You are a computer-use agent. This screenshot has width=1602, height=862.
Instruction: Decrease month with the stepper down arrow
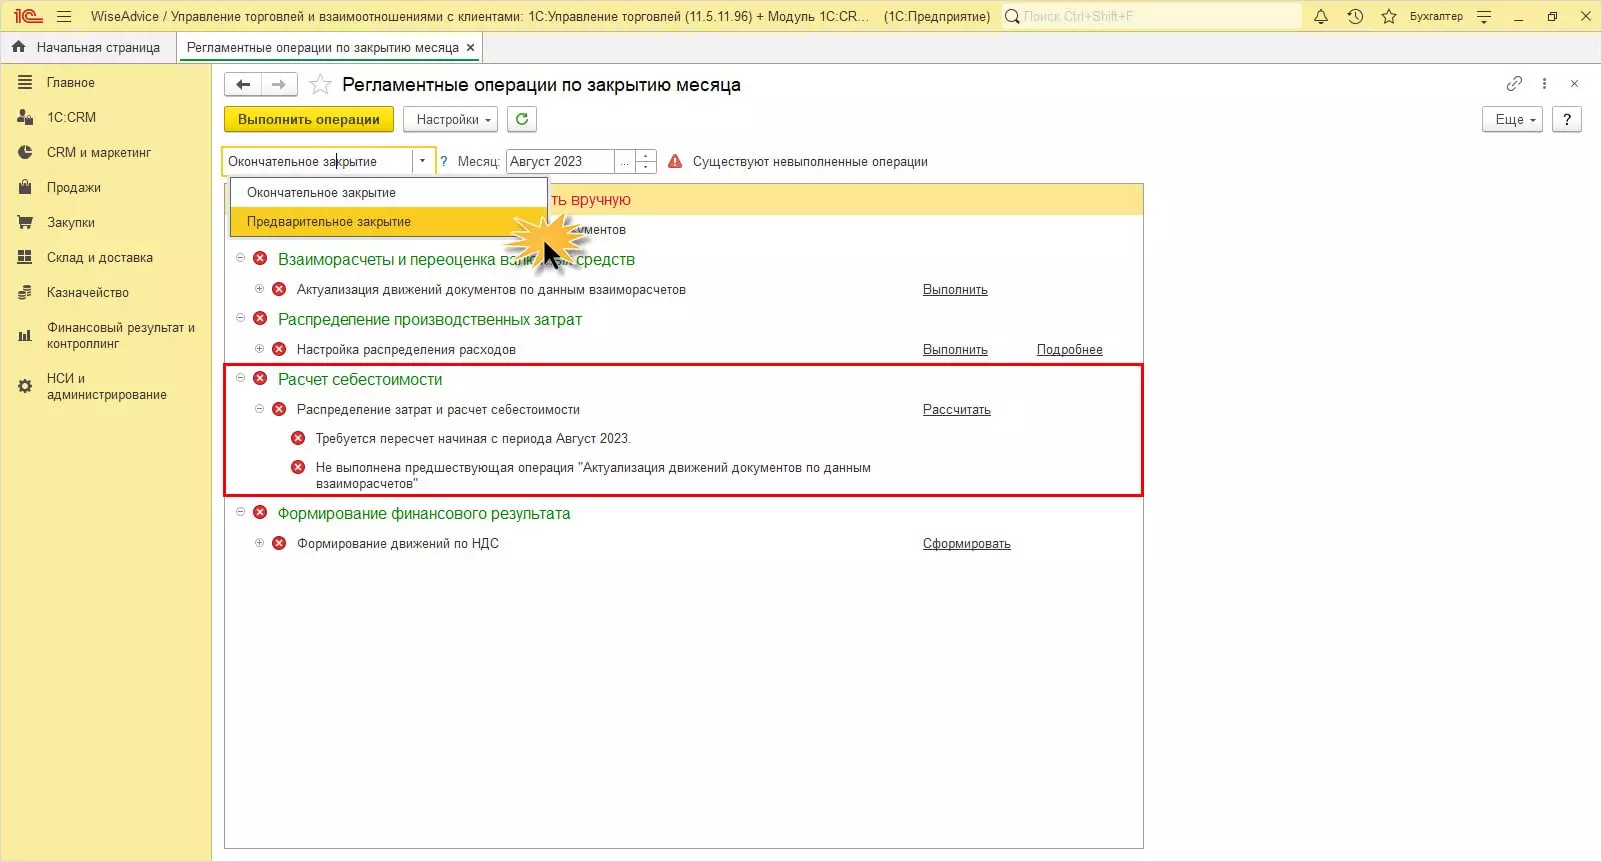tap(646, 167)
